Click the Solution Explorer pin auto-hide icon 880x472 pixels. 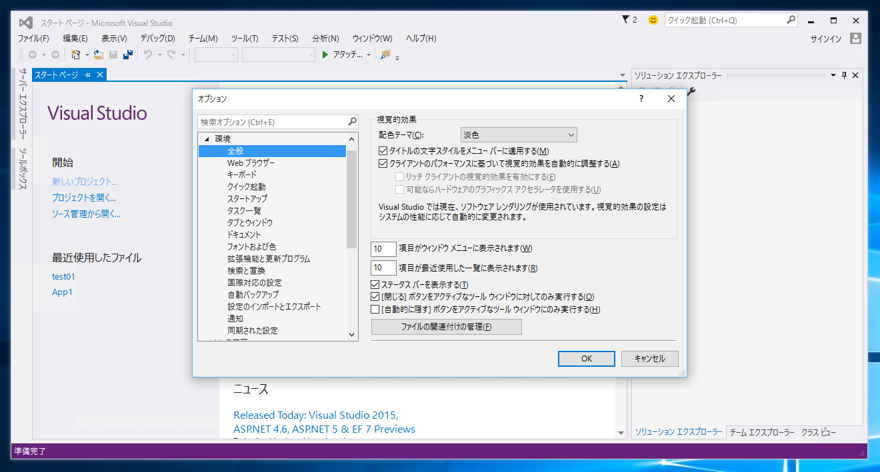[844, 75]
